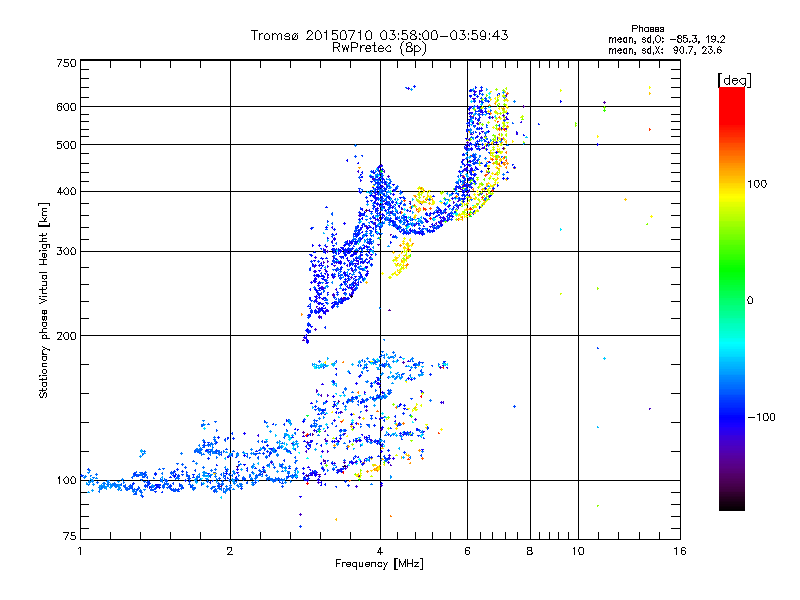Click the 'Phases' statistics heading
This screenshot has width=800, height=600.
click(647, 29)
